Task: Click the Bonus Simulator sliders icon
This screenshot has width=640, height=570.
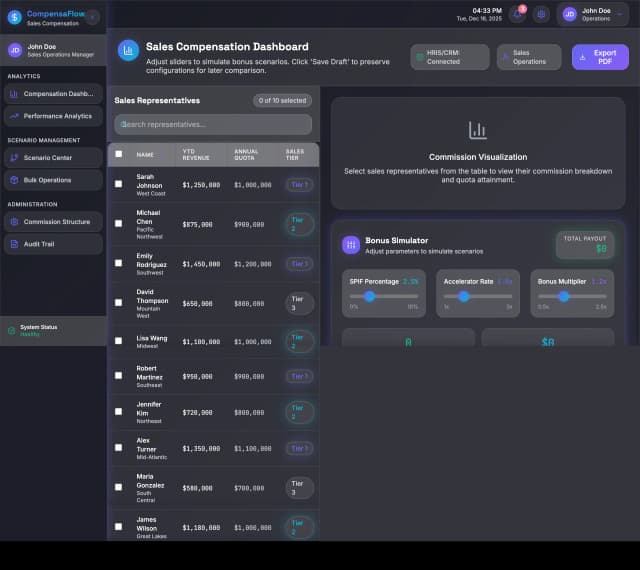Action: tap(351, 245)
